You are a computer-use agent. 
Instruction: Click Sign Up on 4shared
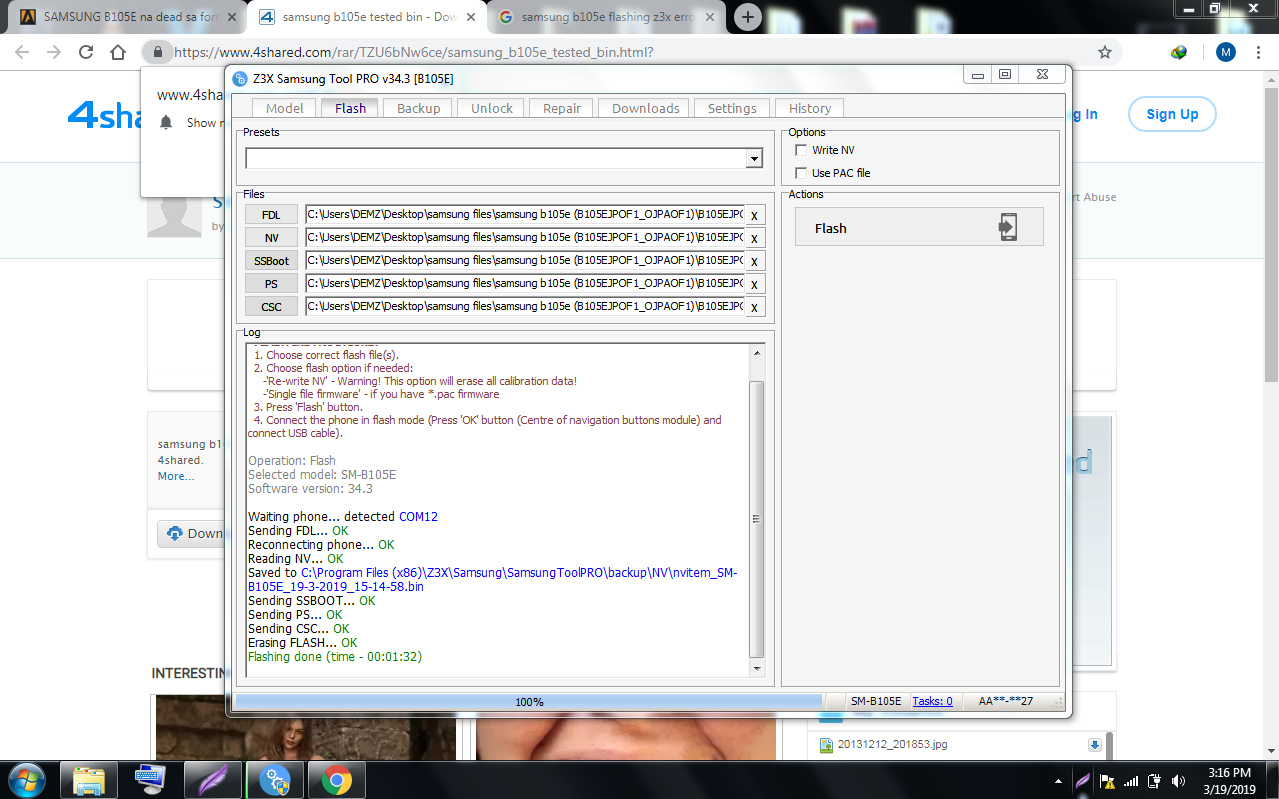pos(1172,114)
